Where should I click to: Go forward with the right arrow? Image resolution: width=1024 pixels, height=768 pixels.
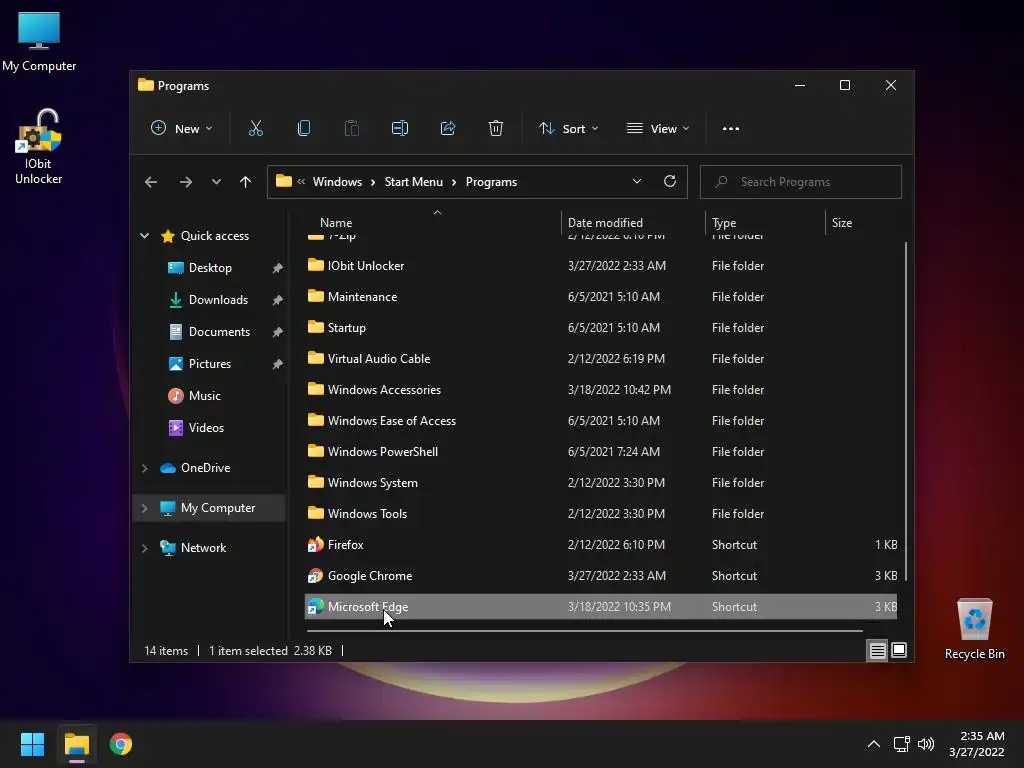pos(186,182)
